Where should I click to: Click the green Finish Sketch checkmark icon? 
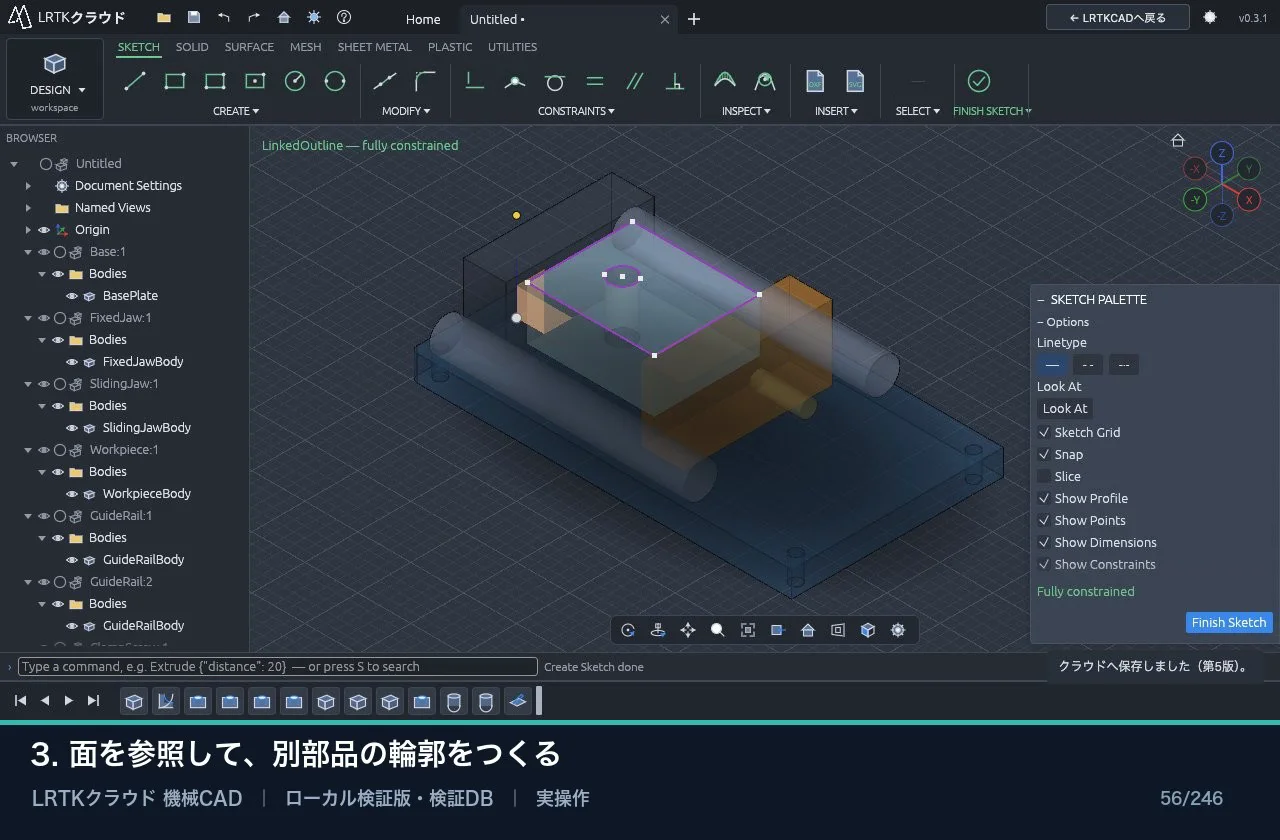(x=979, y=82)
